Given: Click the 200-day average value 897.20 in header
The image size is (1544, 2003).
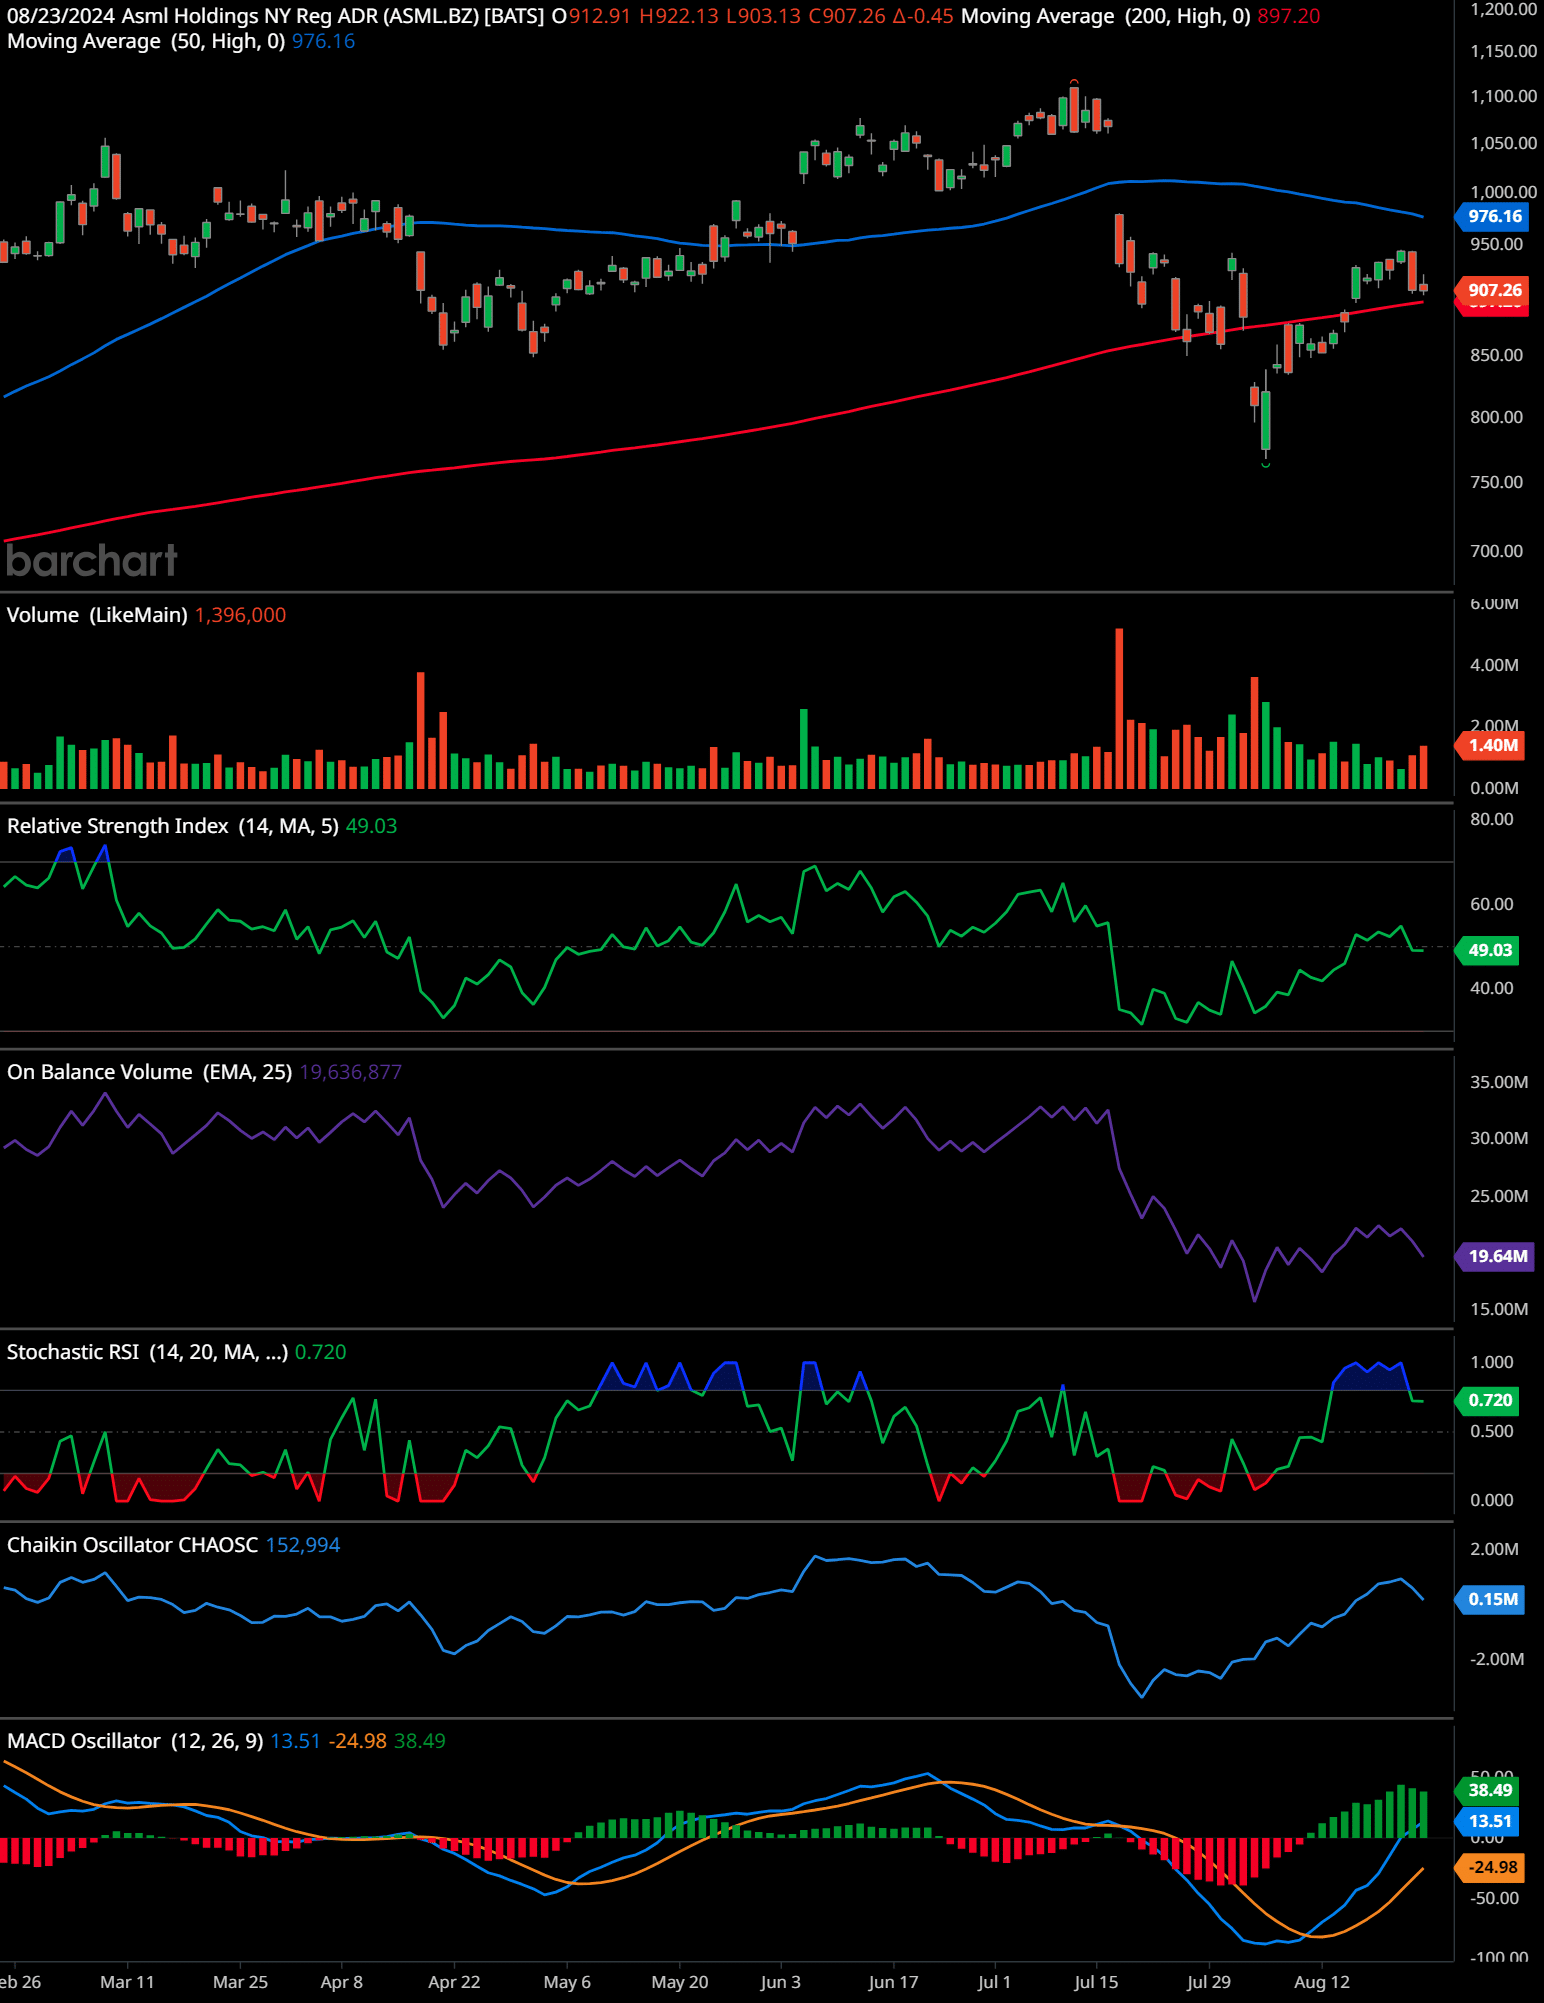Looking at the screenshot, I should click(x=1289, y=16).
